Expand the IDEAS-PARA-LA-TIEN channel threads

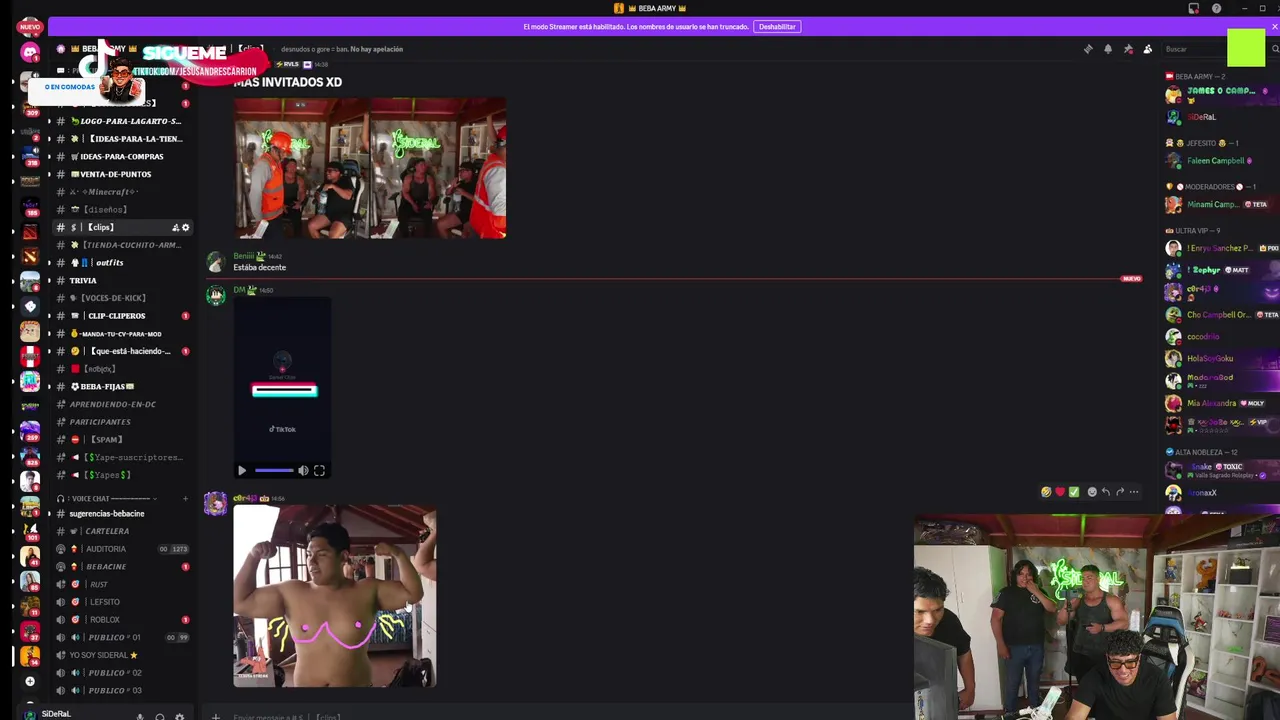pyautogui.click(x=49, y=139)
